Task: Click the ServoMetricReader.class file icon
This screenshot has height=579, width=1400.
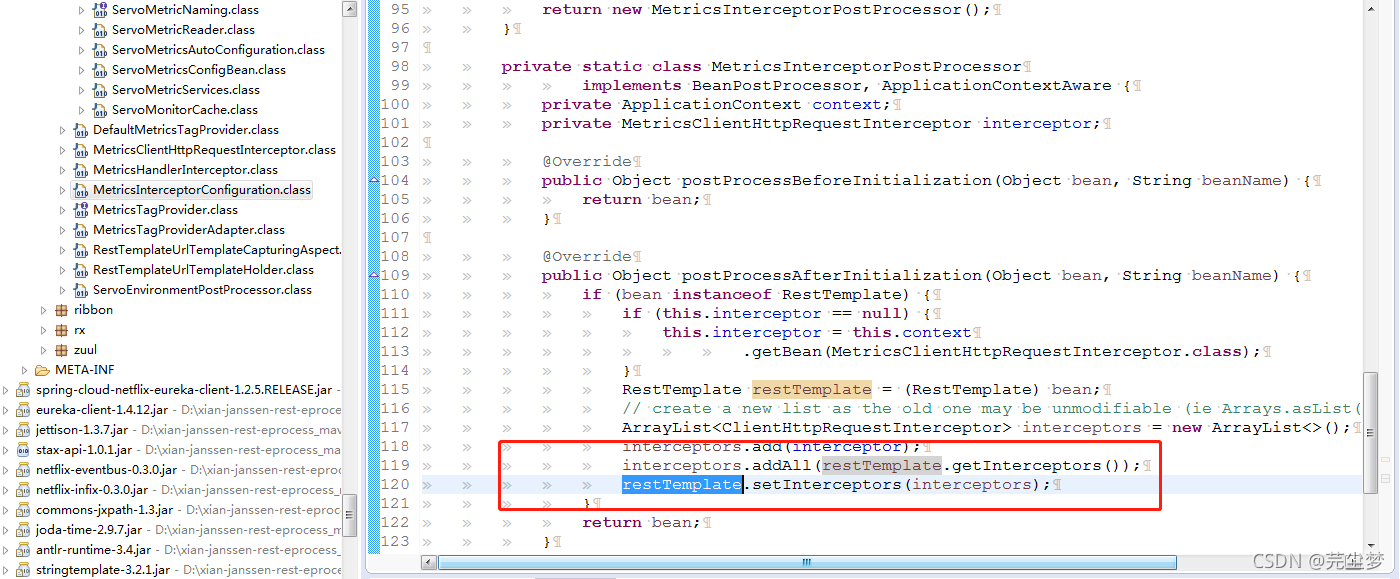Action: point(100,30)
